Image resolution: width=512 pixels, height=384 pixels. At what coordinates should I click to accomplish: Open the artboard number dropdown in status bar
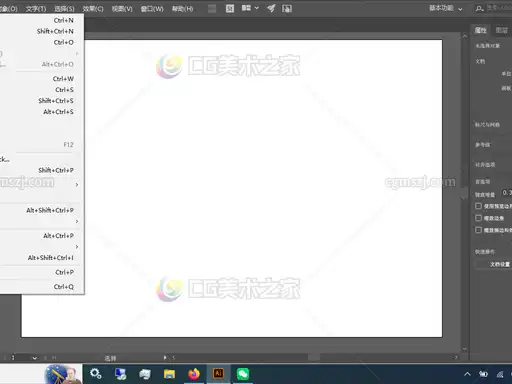[34, 358]
